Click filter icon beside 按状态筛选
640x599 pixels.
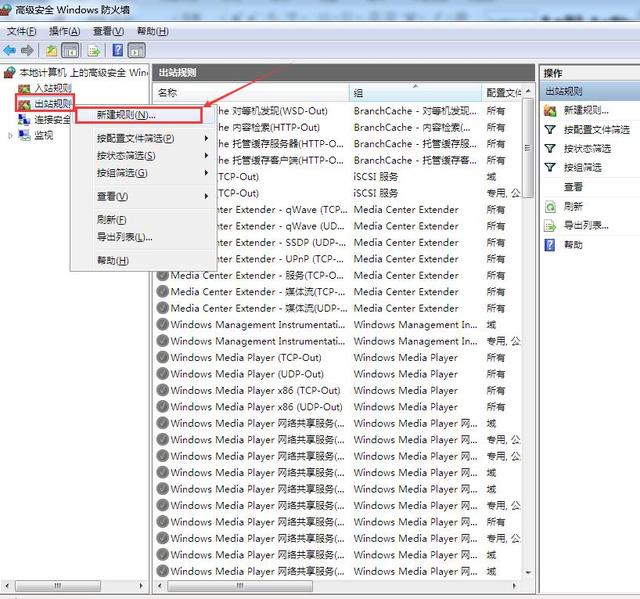[550, 149]
